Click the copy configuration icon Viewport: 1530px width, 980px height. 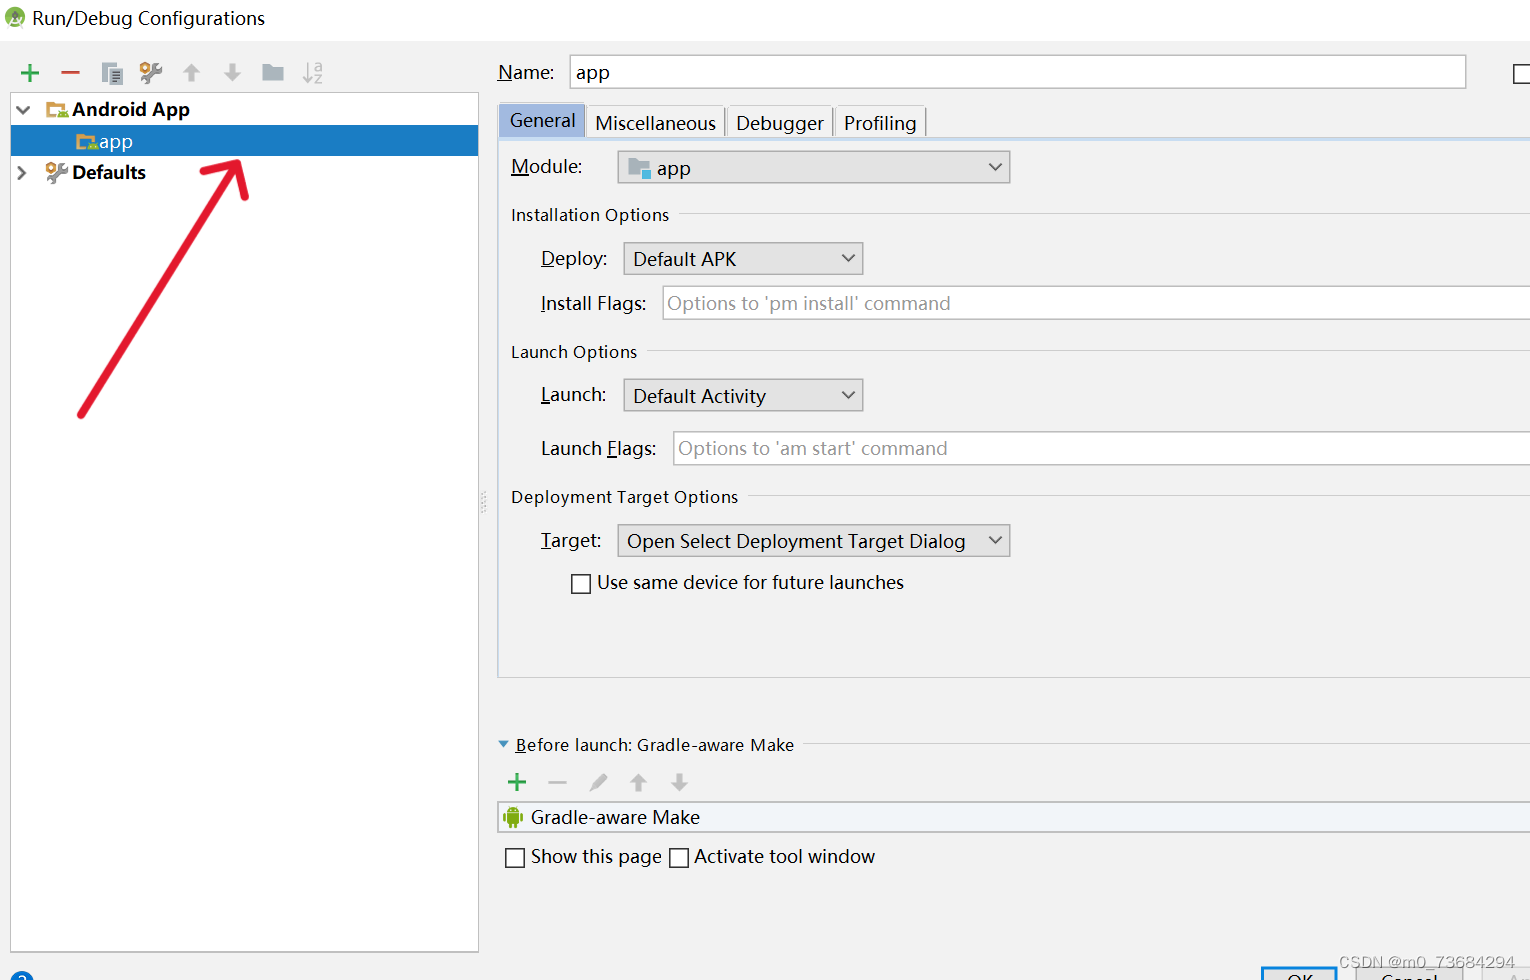click(x=111, y=72)
